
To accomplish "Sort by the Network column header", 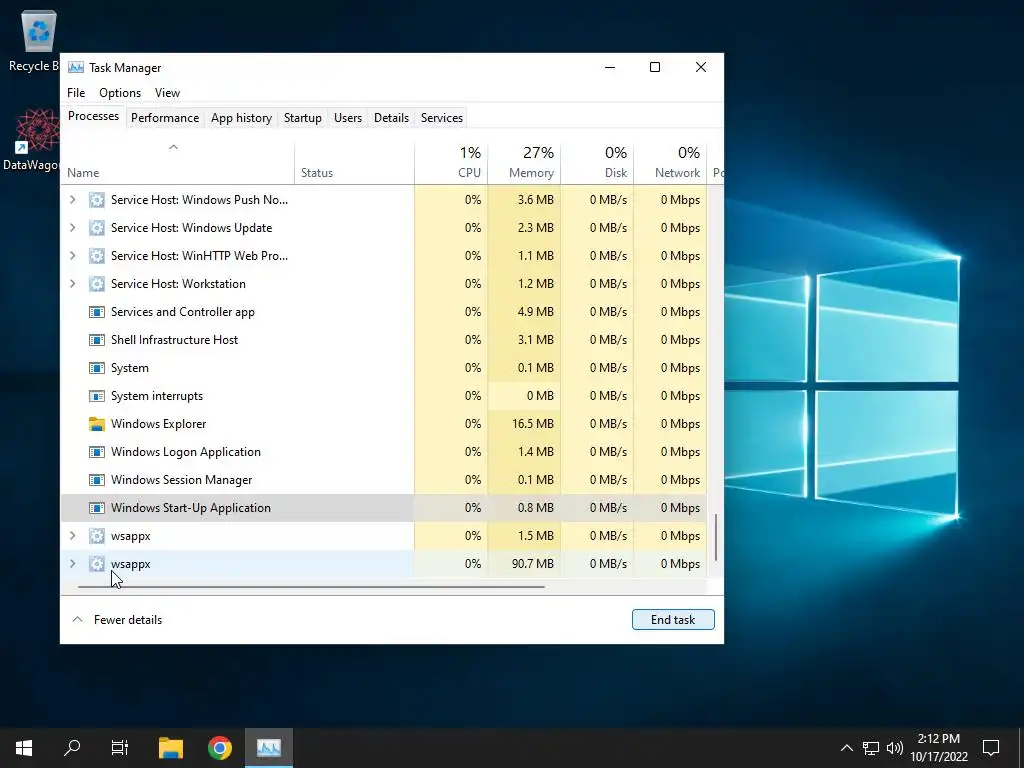I will click(x=671, y=163).
